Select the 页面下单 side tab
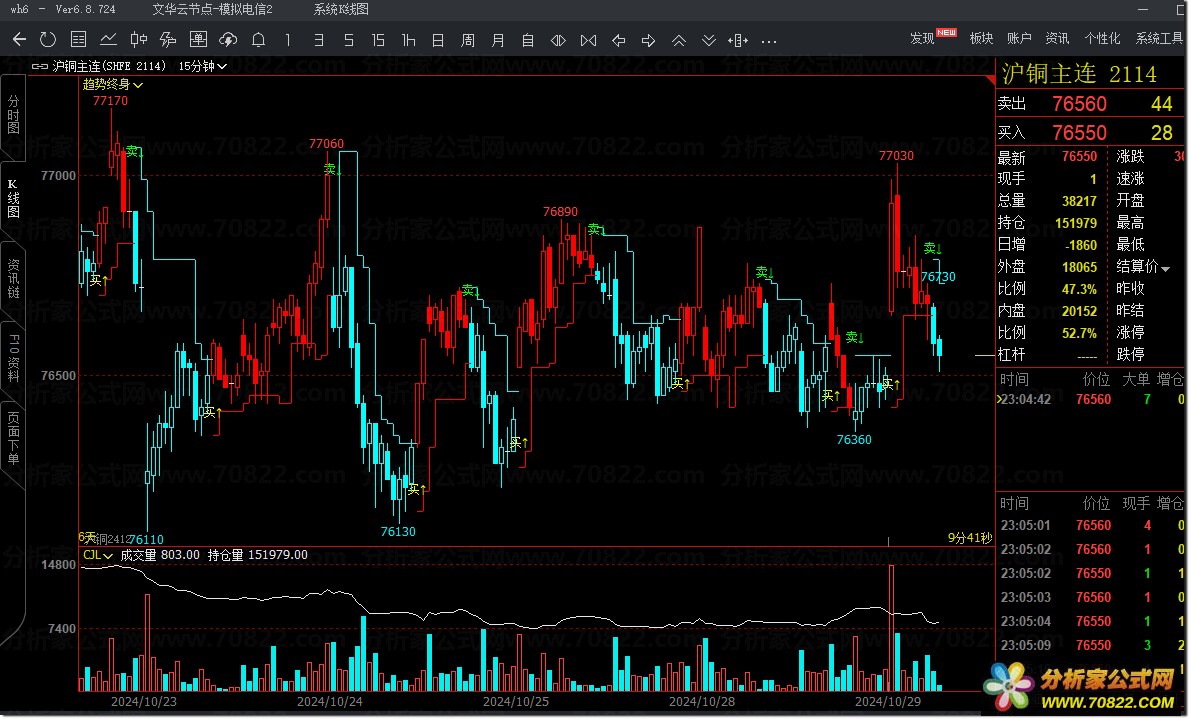 [13, 439]
